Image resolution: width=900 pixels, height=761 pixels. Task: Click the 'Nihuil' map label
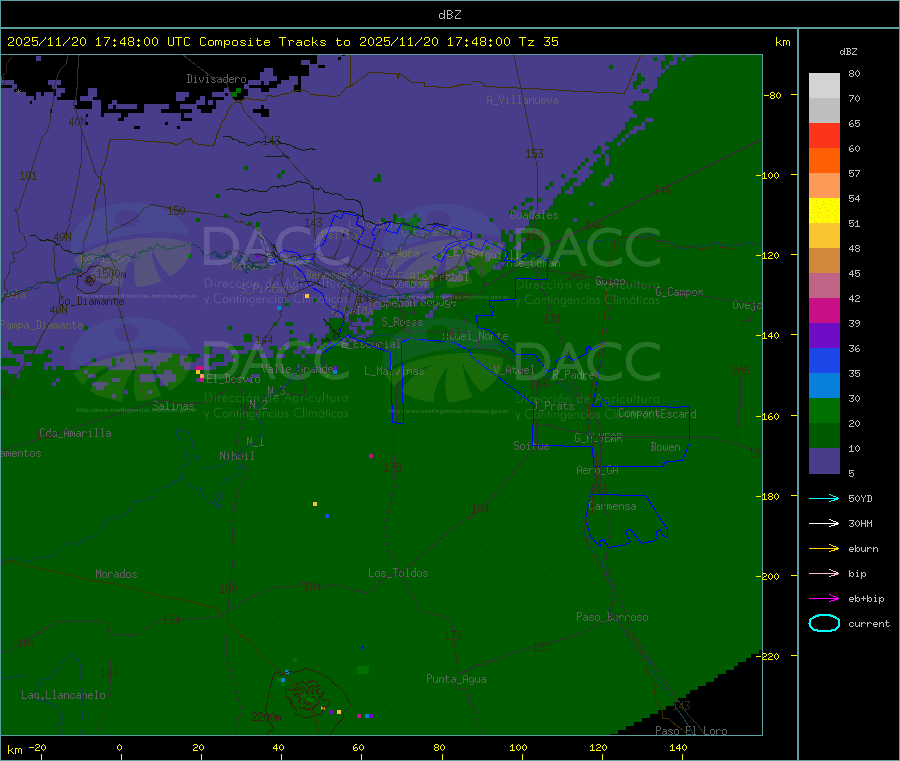point(236,456)
